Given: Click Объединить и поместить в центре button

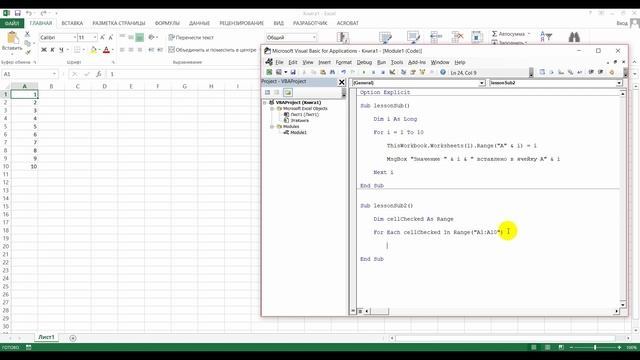Looking at the screenshot, I should pyautogui.click(x=212, y=50).
